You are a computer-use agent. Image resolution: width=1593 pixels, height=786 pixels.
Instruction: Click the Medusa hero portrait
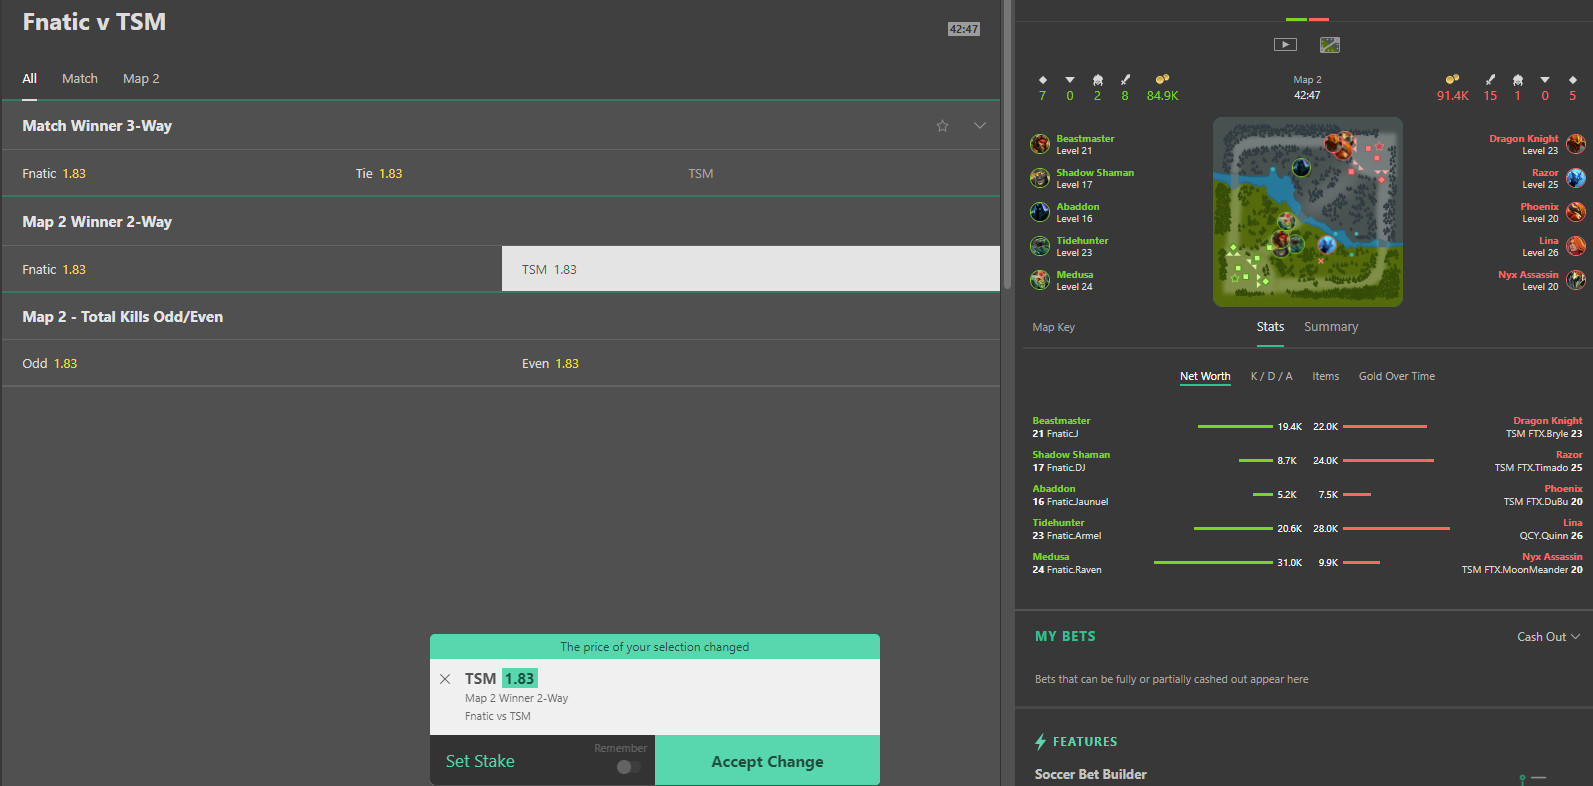1040,280
